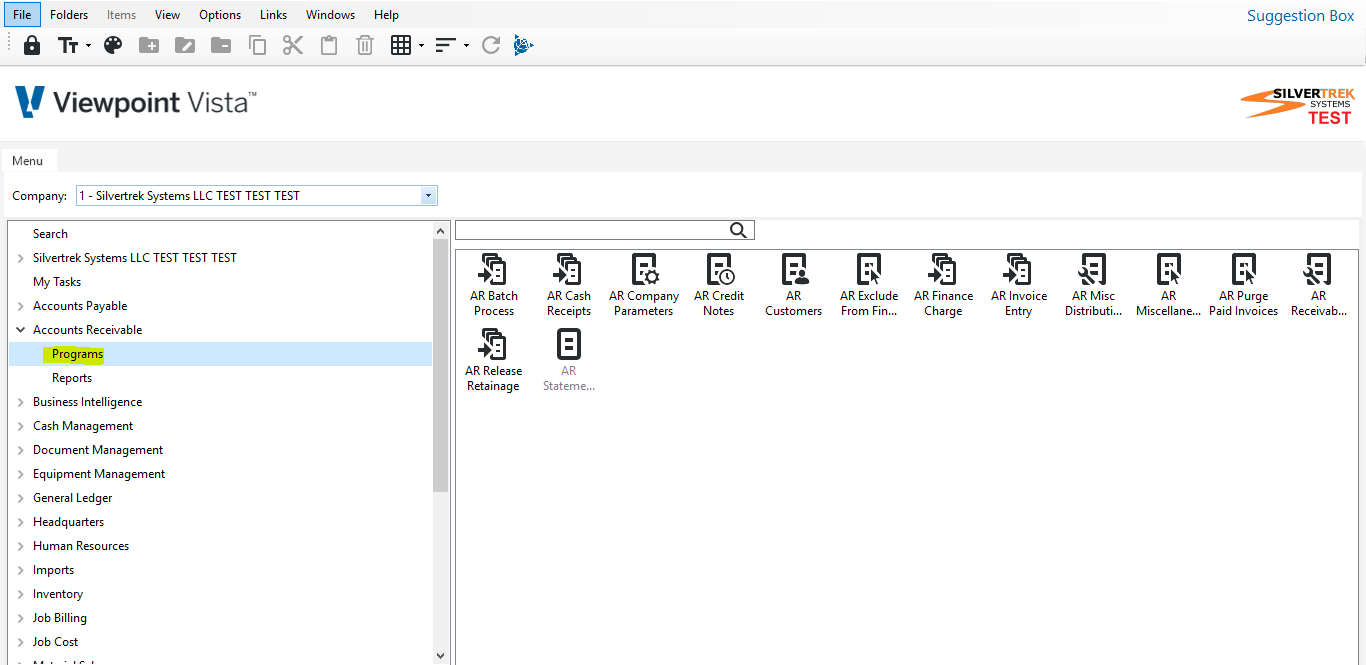Collapse the Accounts Receivable node
The height and width of the screenshot is (665, 1366).
pyautogui.click(x=21, y=329)
